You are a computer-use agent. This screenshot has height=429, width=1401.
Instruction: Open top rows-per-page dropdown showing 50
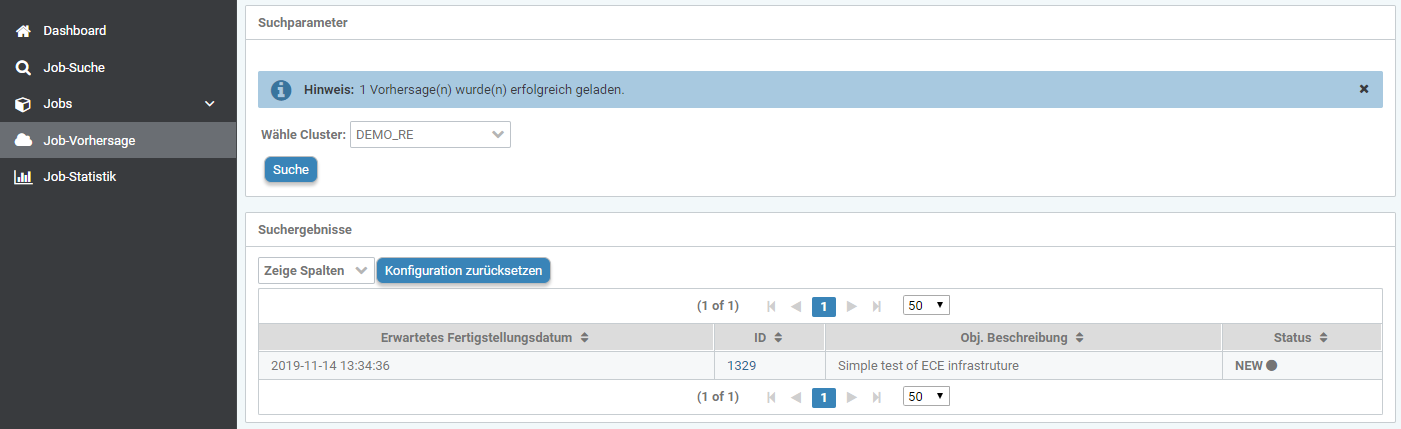click(925, 306)
